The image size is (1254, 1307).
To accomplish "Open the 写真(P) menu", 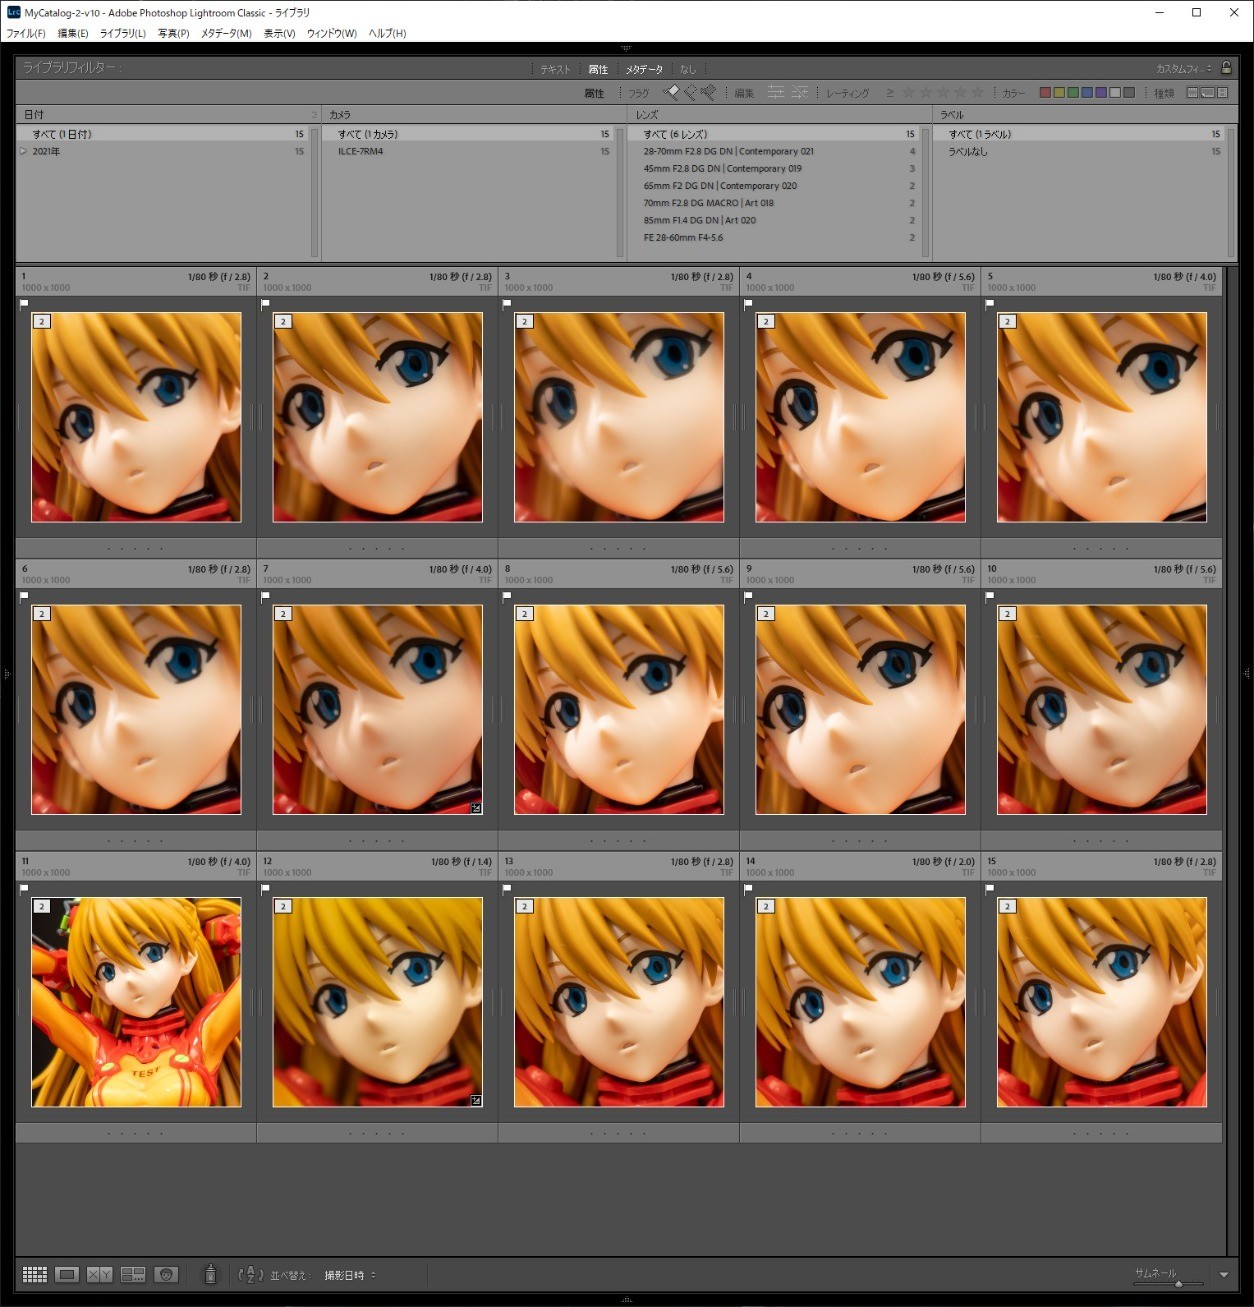I will [174, 33].
